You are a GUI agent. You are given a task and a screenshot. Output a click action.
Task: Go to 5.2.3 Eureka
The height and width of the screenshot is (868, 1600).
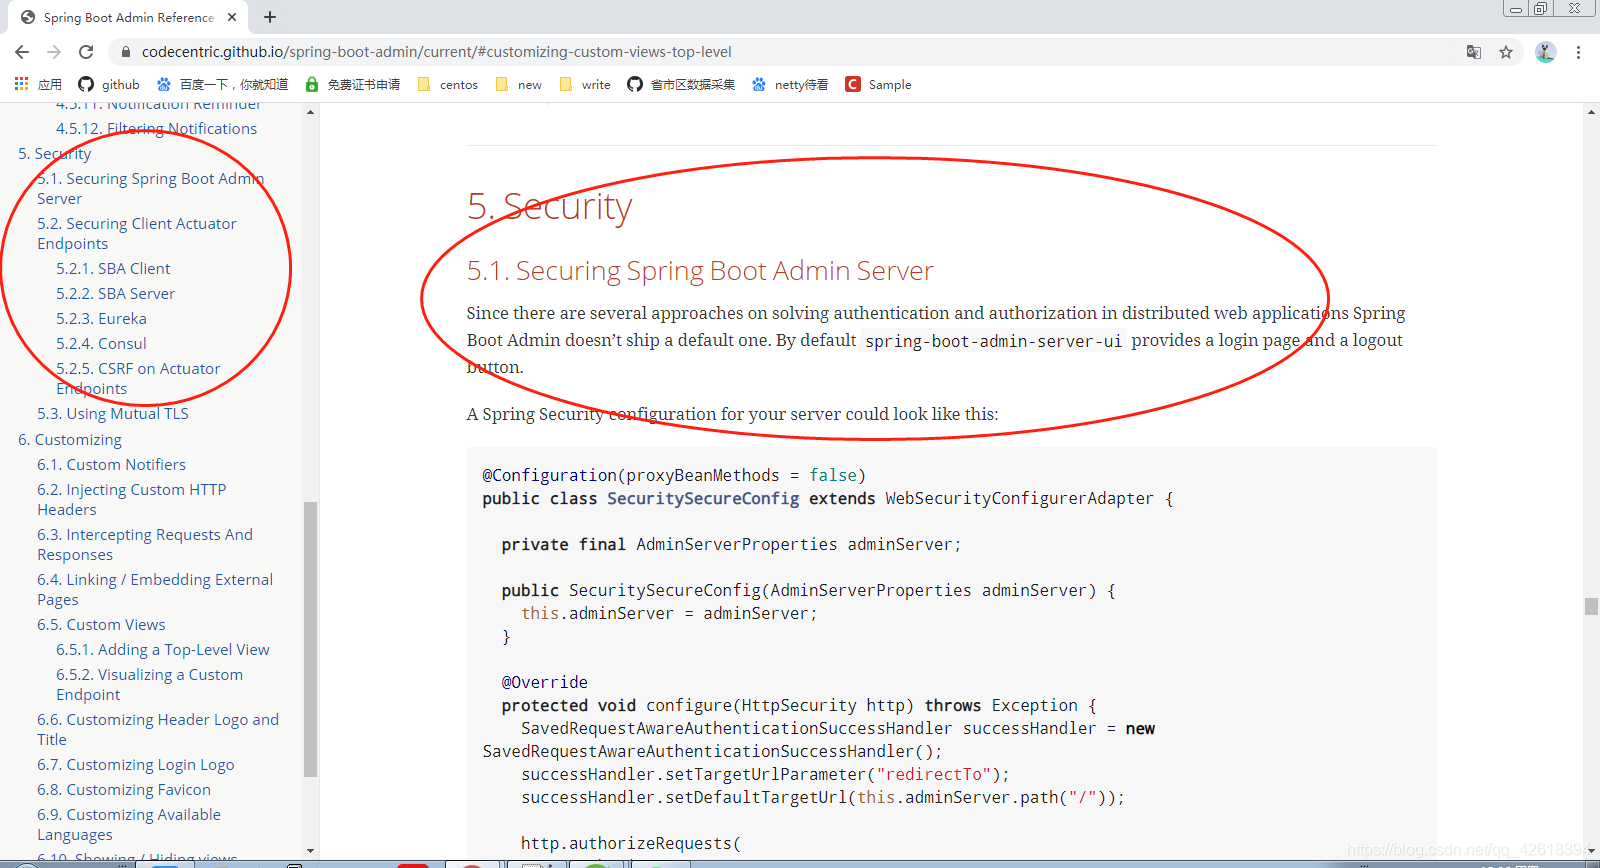coord(101,319)
